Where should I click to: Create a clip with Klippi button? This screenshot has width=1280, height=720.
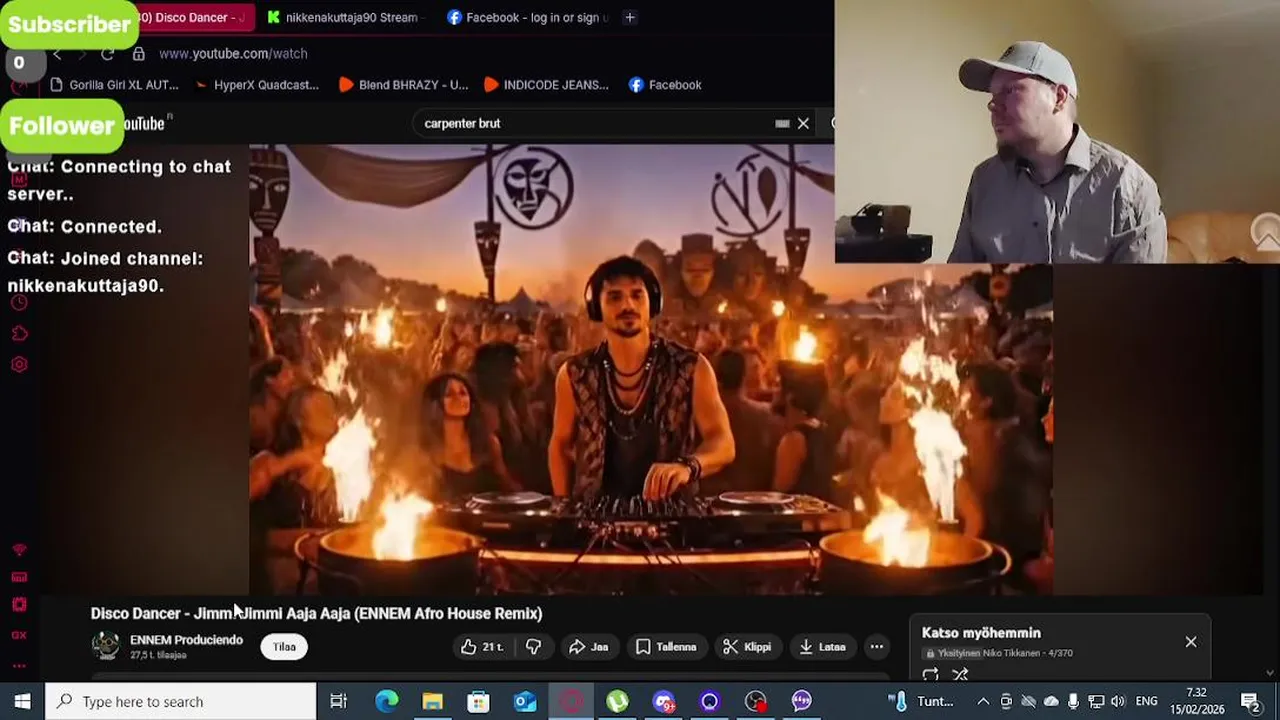[747, 647]
